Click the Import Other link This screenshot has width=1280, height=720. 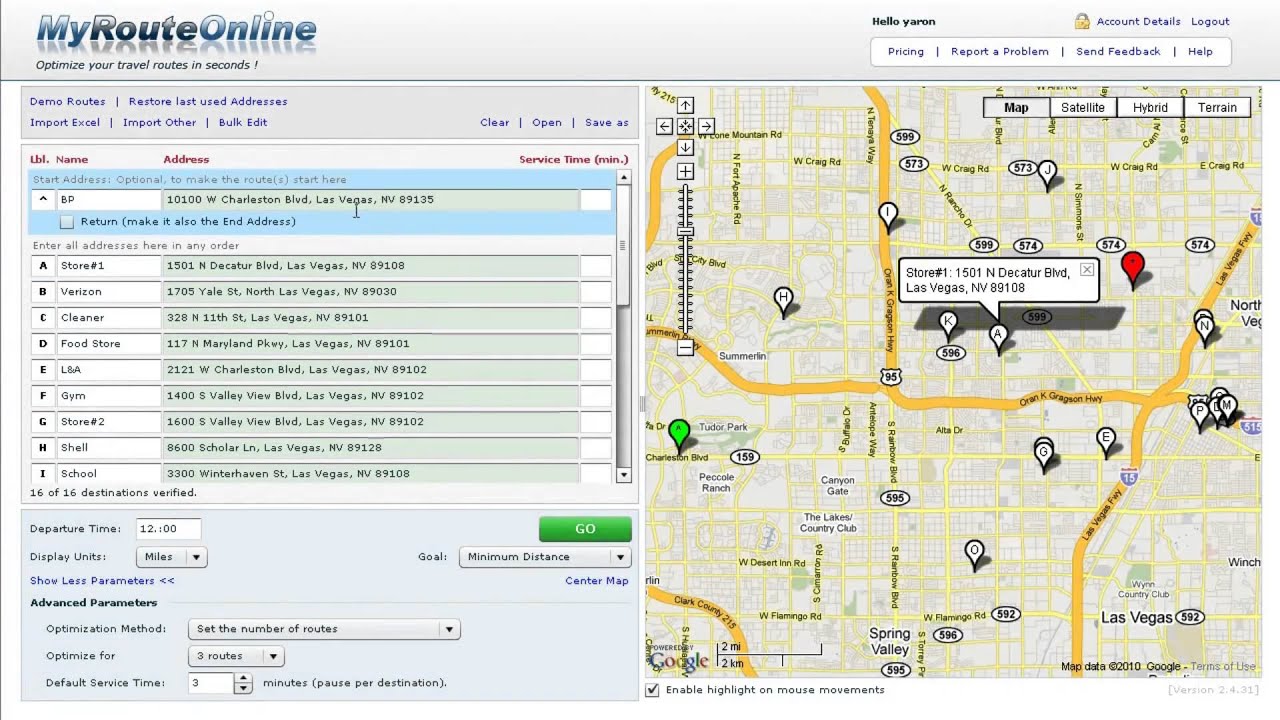point(160,122)
